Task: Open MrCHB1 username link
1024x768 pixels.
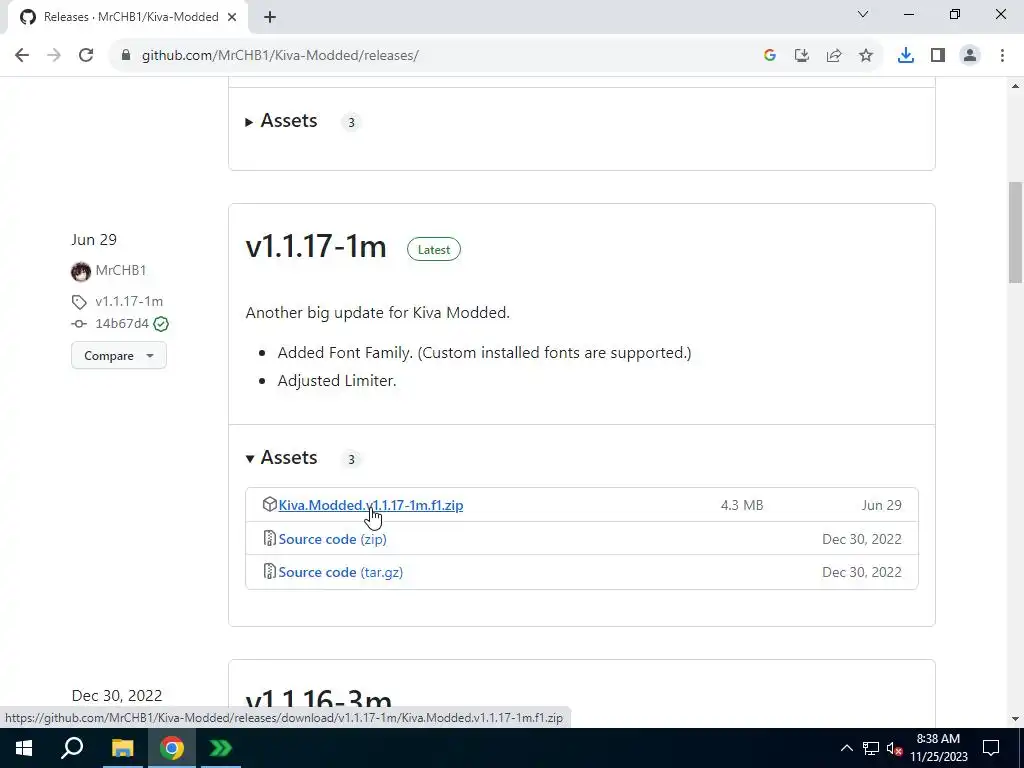Action: pos(121,270)
